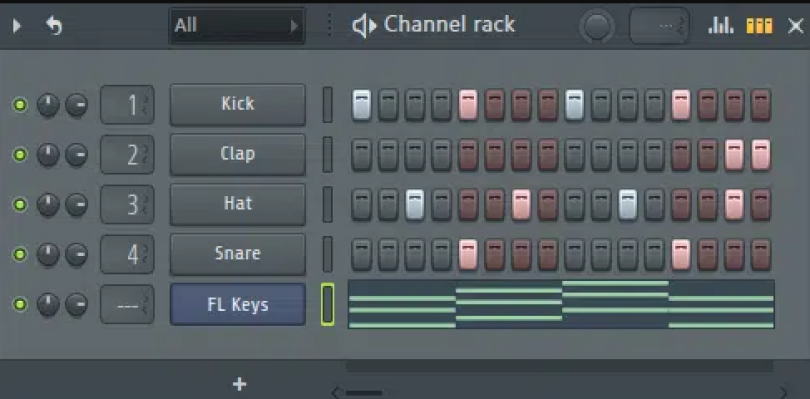Toggle the thirteenth Snare step
This screenshot has height=399, width=810.
click(681, 255)
